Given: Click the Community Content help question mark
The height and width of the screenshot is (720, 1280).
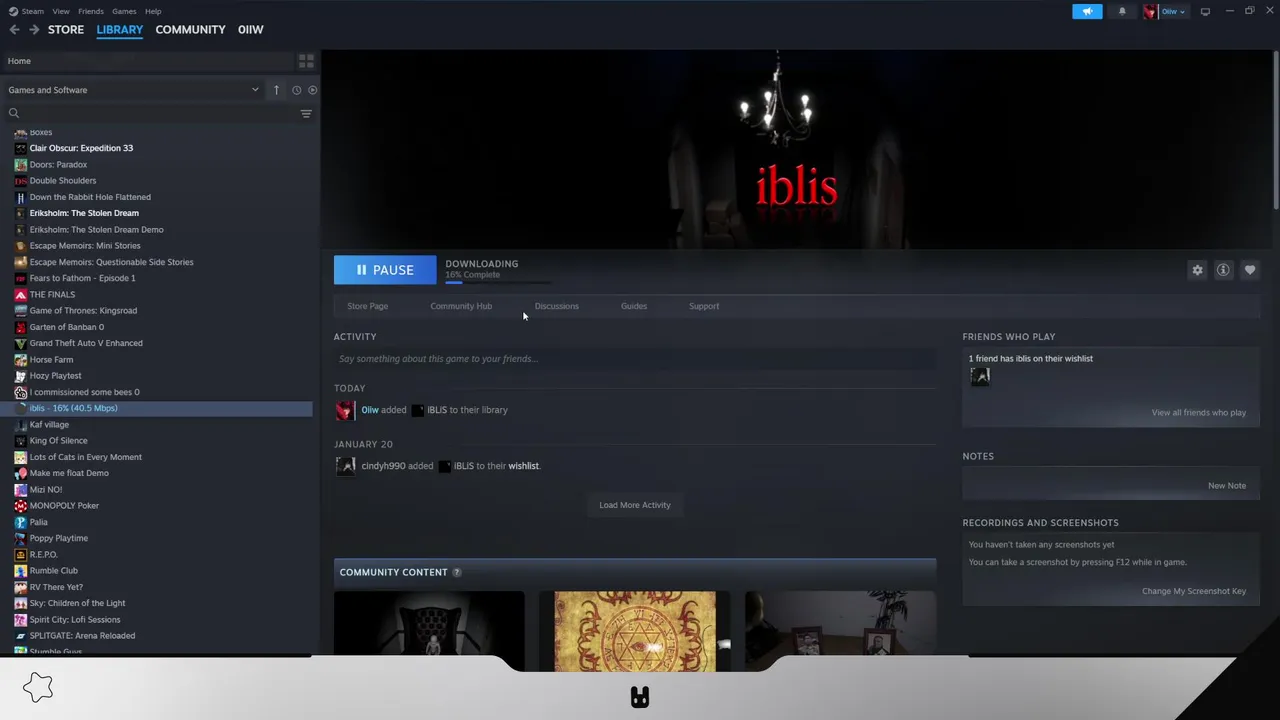Looking at the screenshot, I should click(x=456, y=572).
